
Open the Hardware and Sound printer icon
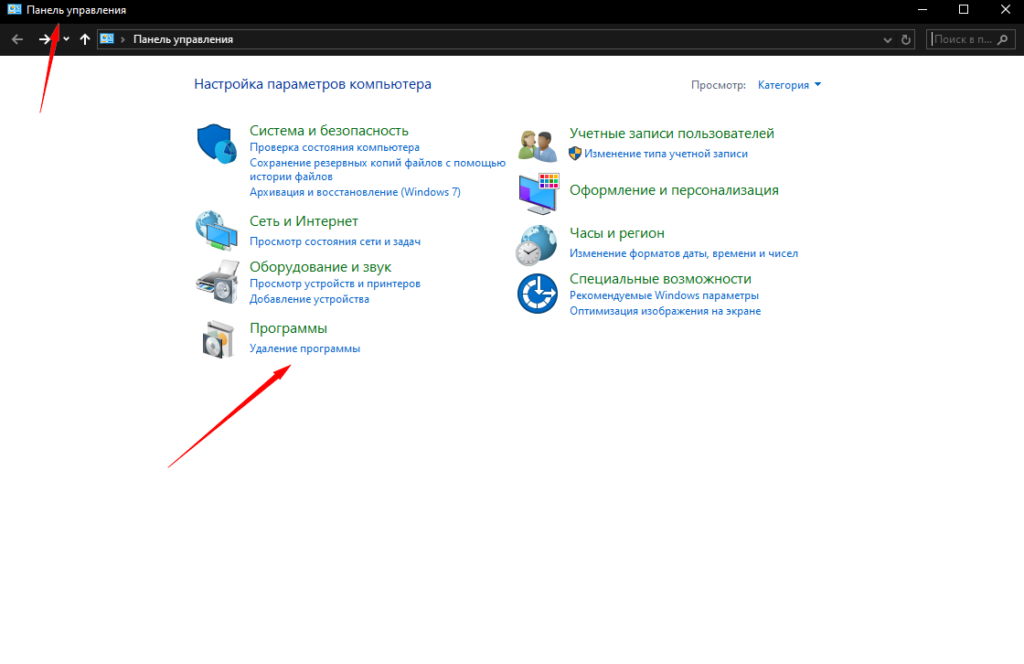tap(217, 282)
